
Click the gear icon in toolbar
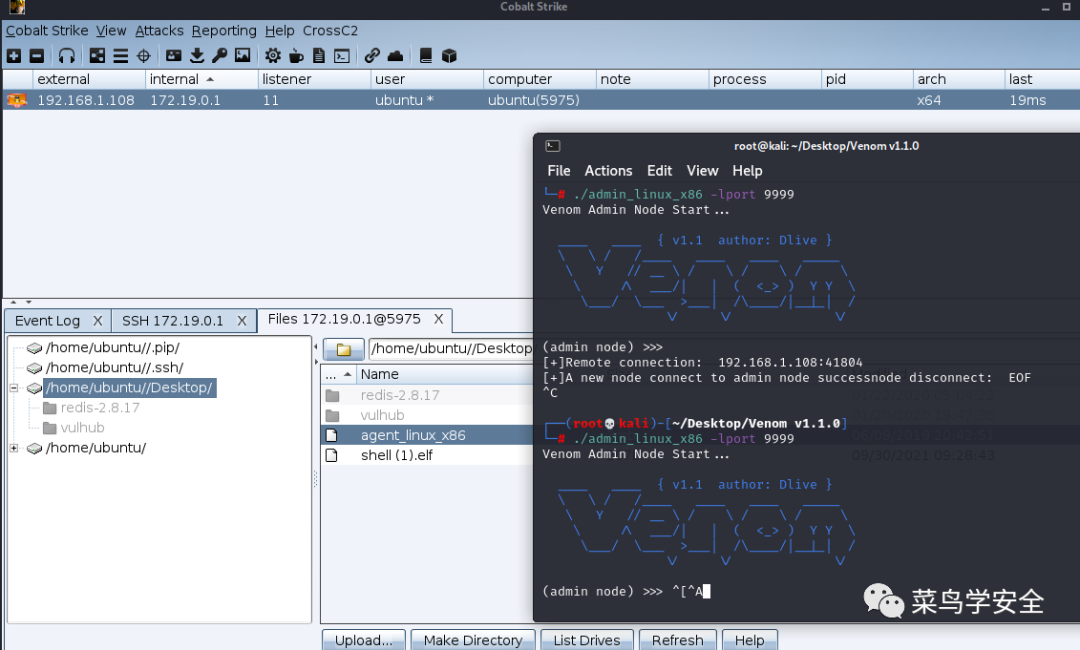tap(272, 56)
